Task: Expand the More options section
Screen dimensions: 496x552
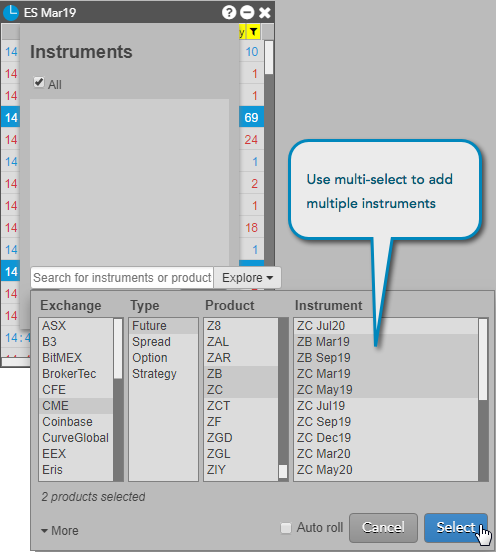Action: pyautogui.click(x=60, y=531)
